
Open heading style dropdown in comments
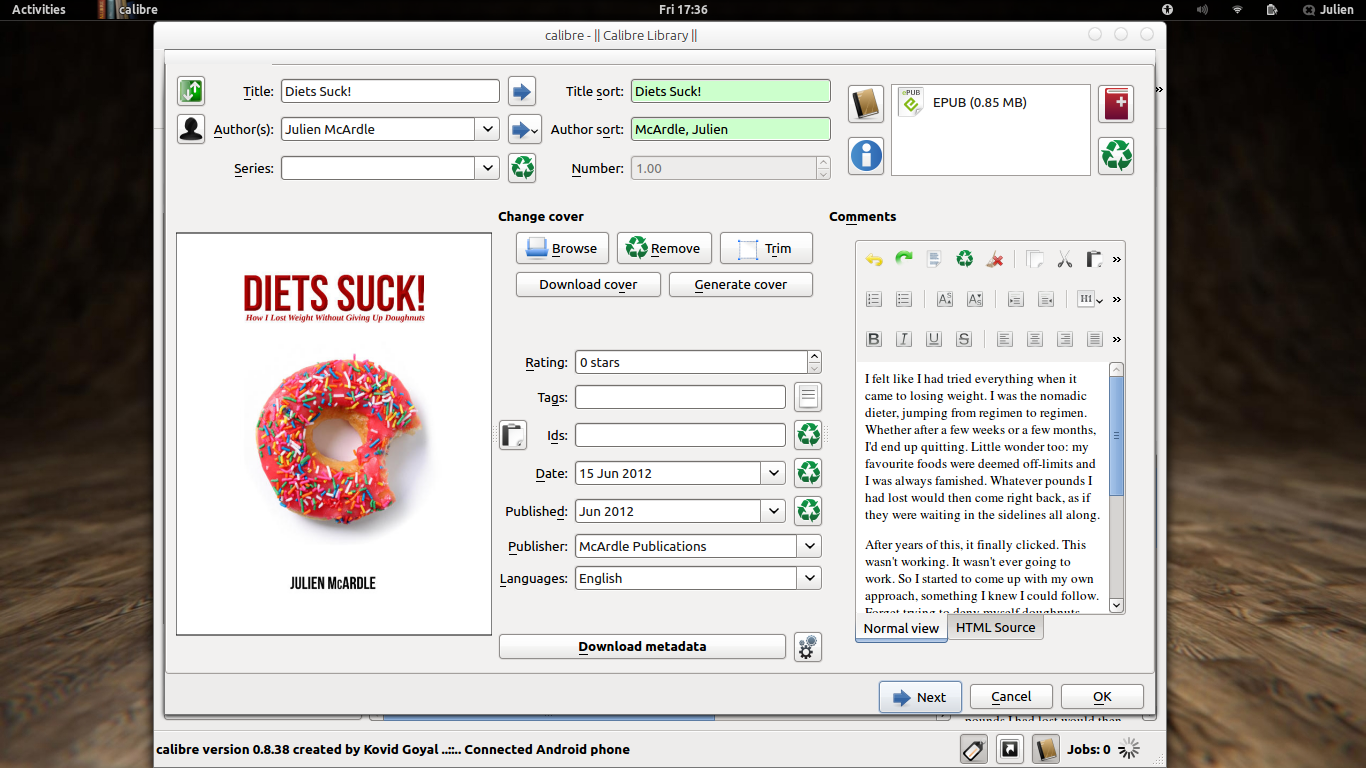pos(1090,299)
